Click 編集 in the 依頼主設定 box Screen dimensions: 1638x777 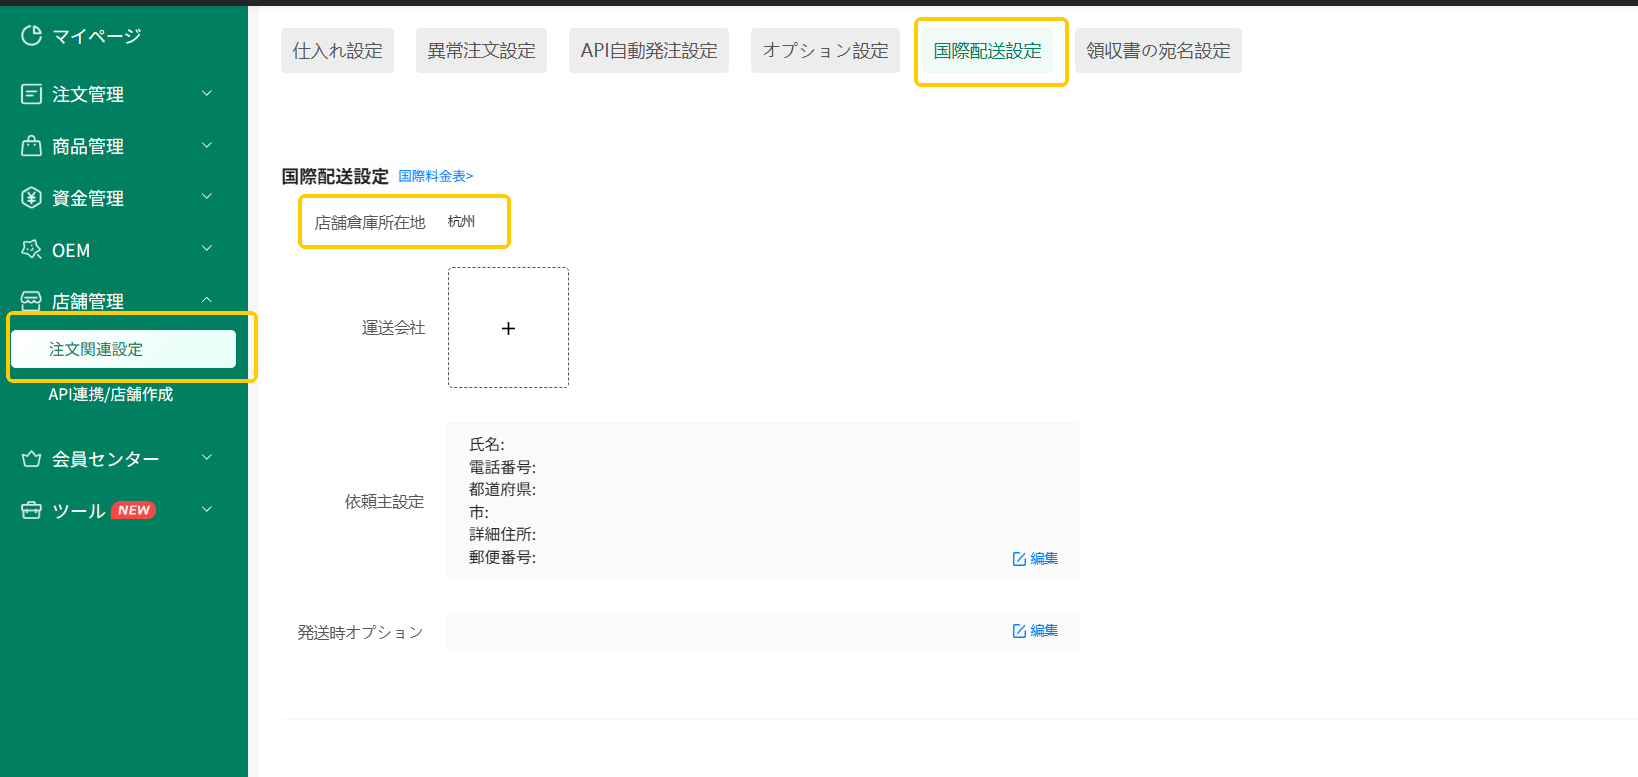coord(1035,559)
